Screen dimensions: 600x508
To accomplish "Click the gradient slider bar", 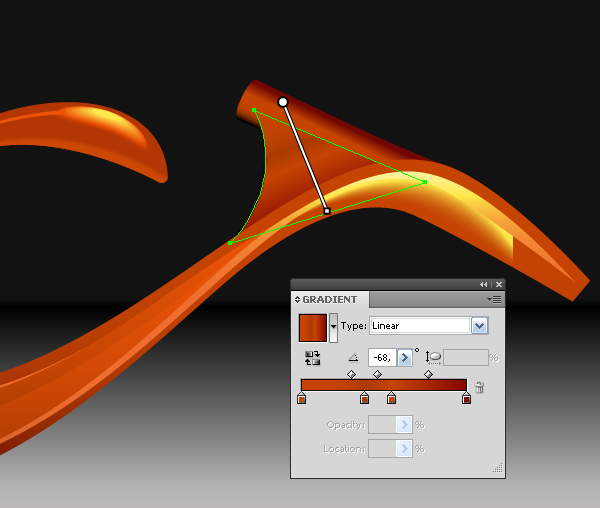I will [384, 385].
